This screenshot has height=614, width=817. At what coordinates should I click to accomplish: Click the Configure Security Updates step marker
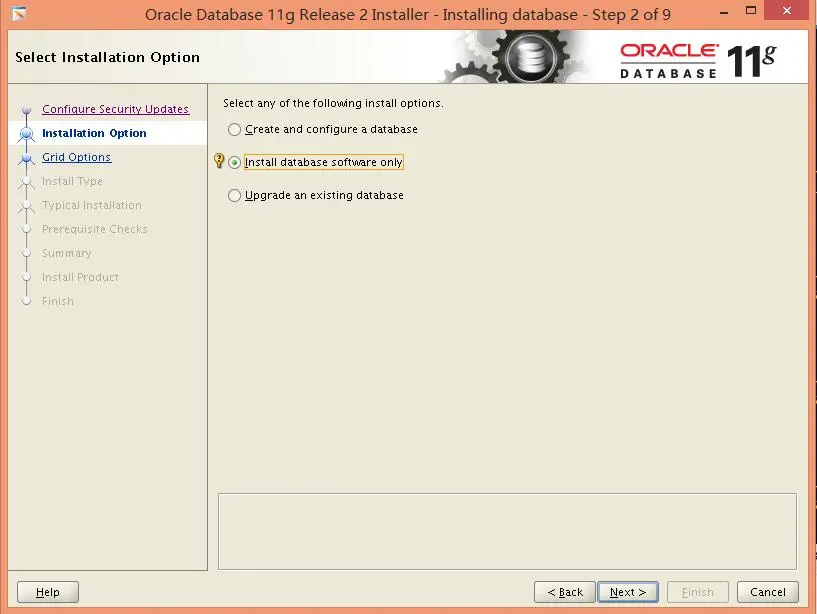click(27, 110)
